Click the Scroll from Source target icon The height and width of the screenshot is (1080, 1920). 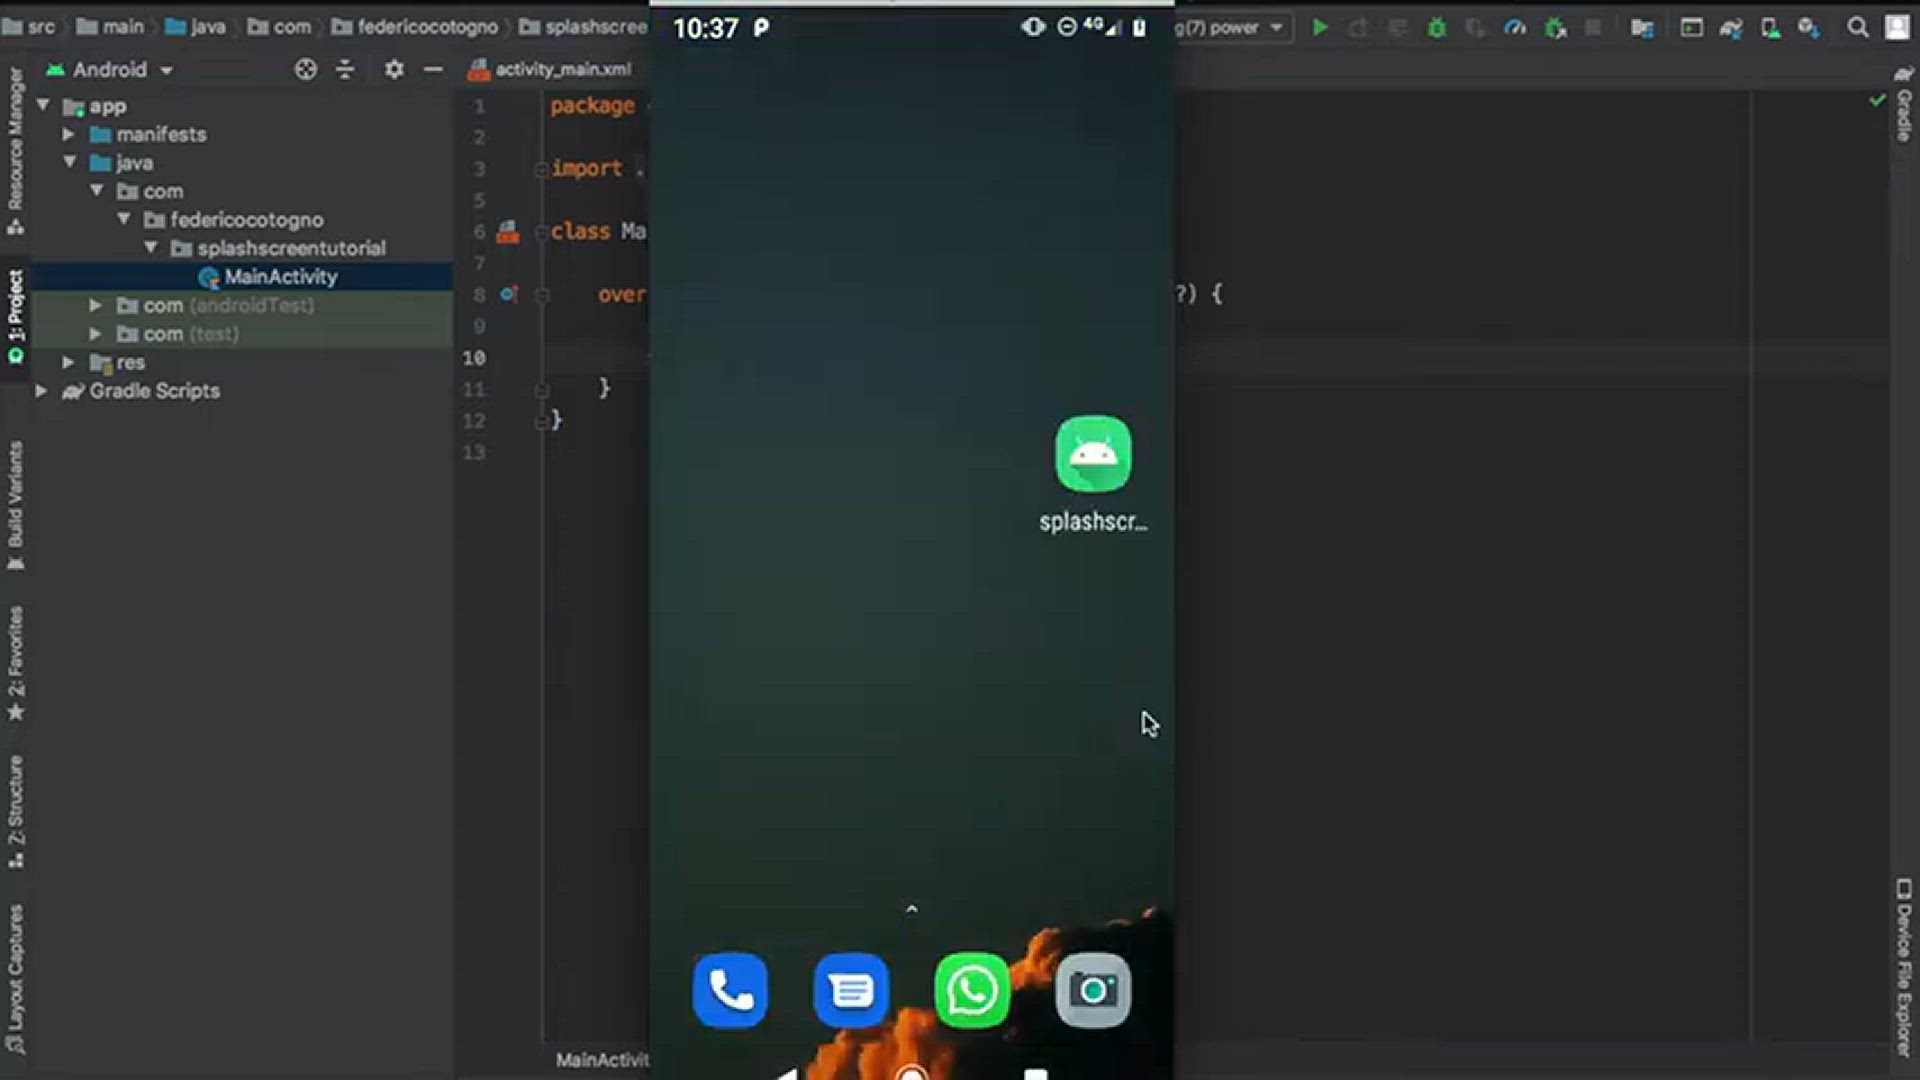pyautogui.click(x=306, y=69)
